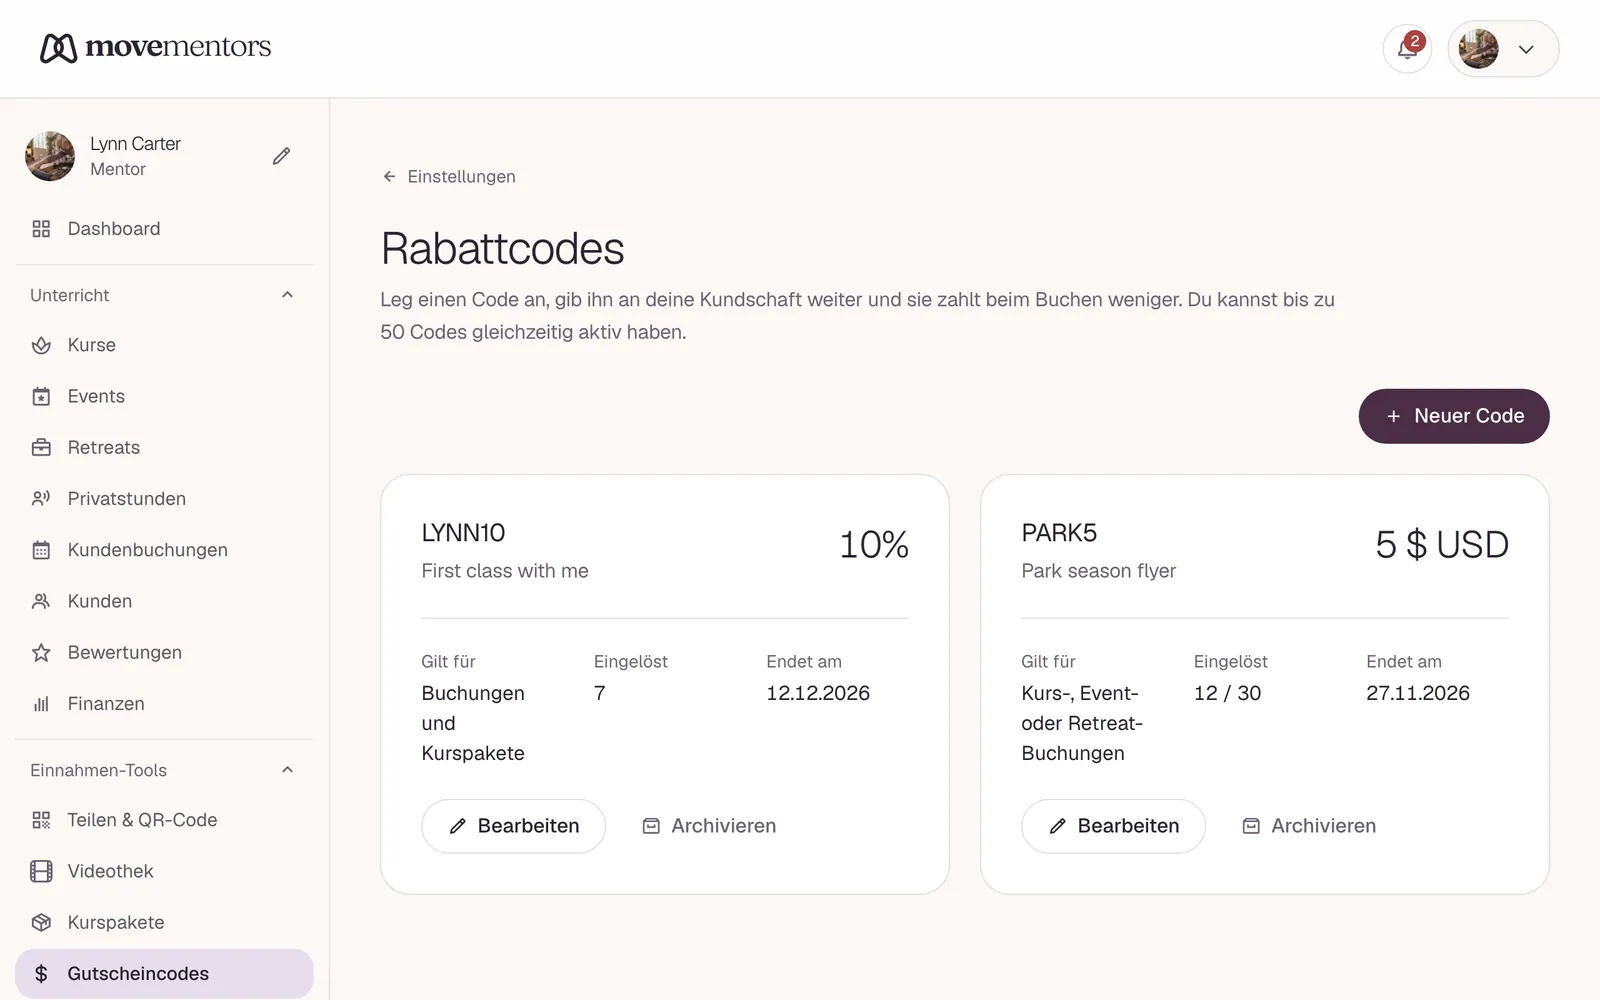Click the top-right user avatar
This screenshot has width=1600, height=1000.
1478,49
